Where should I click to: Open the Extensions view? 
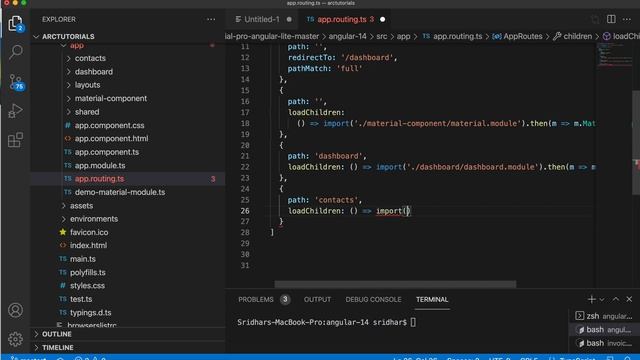tap(16, 140)
